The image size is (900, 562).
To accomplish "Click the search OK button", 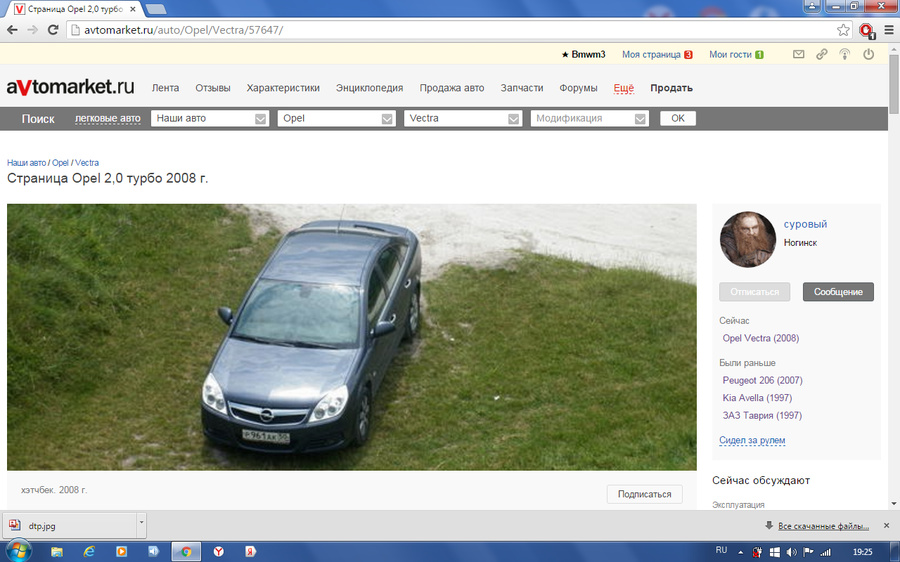I will click(678, 118).
